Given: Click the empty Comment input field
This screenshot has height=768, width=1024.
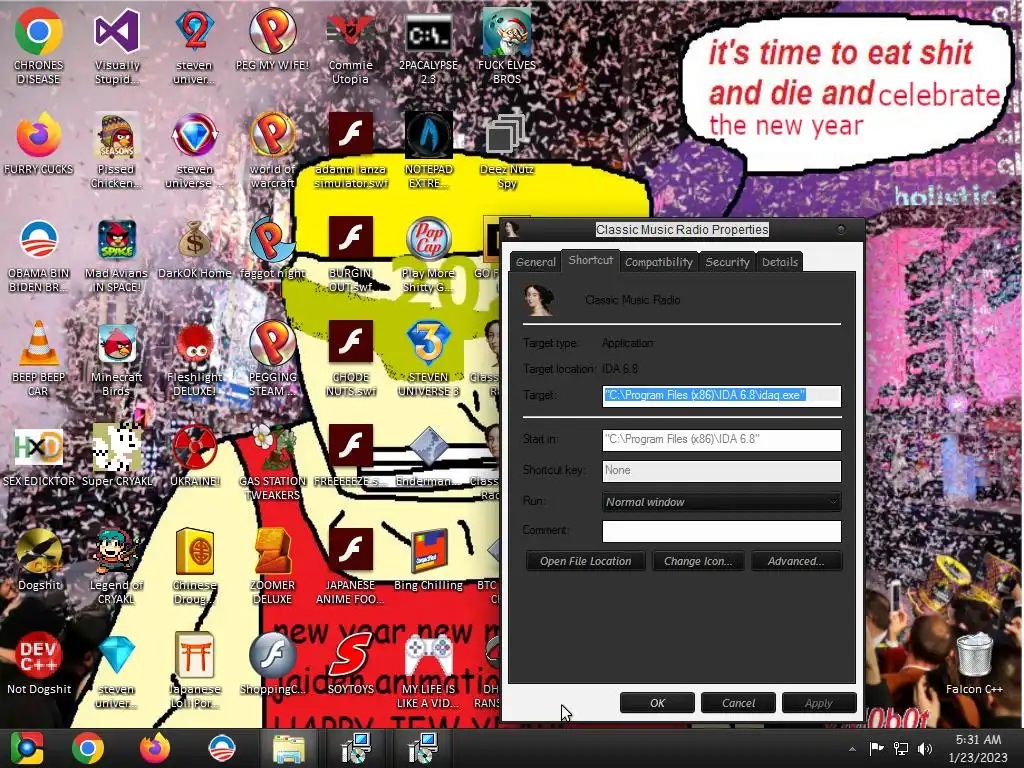Looking at the screenshot, I should tap(722, 531).
